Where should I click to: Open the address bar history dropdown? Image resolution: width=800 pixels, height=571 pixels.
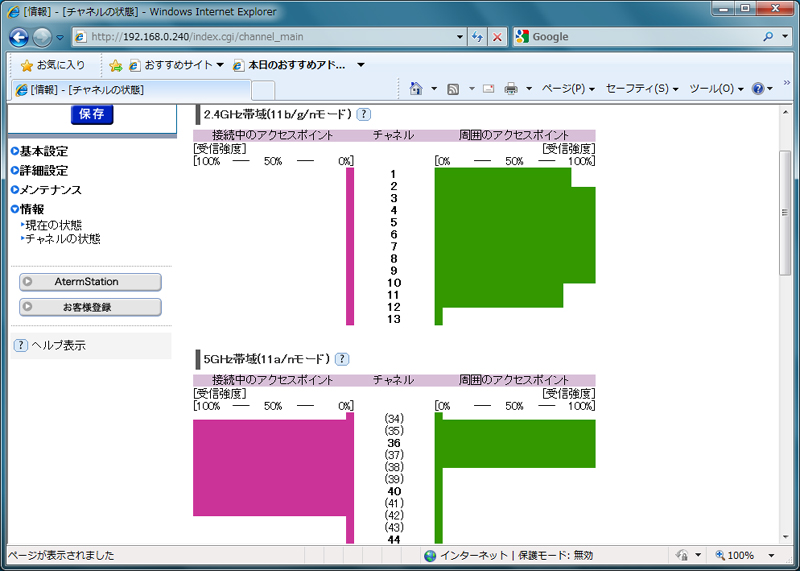point(460,37)
